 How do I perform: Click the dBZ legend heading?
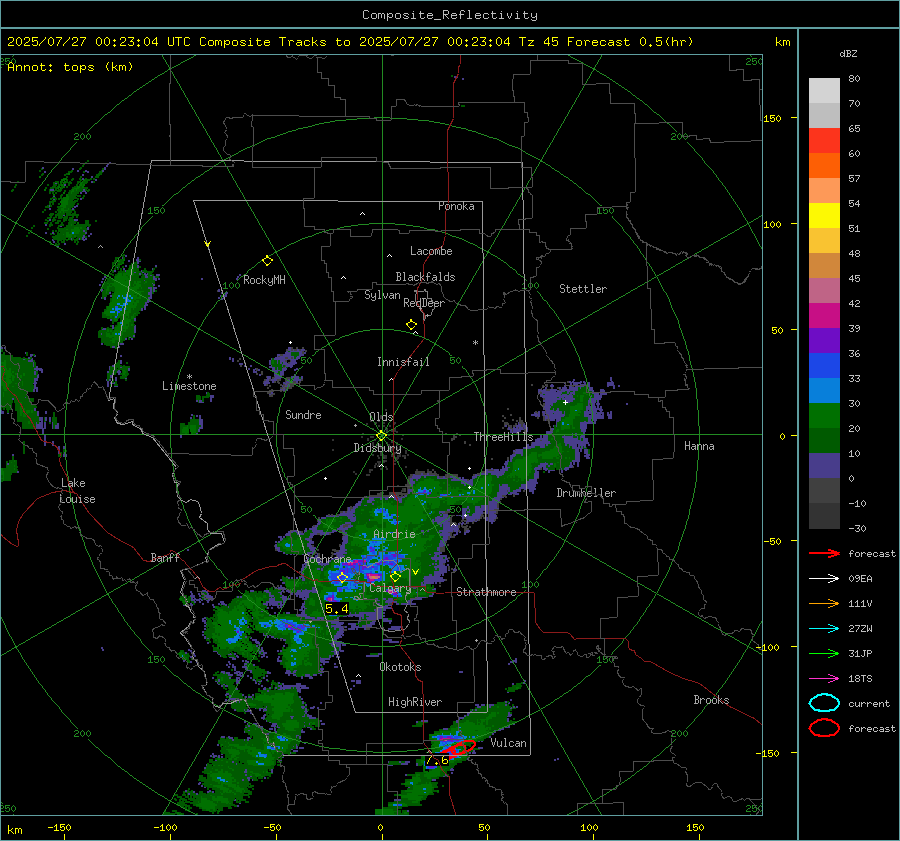pyautogui.click(x=848, y=54)
